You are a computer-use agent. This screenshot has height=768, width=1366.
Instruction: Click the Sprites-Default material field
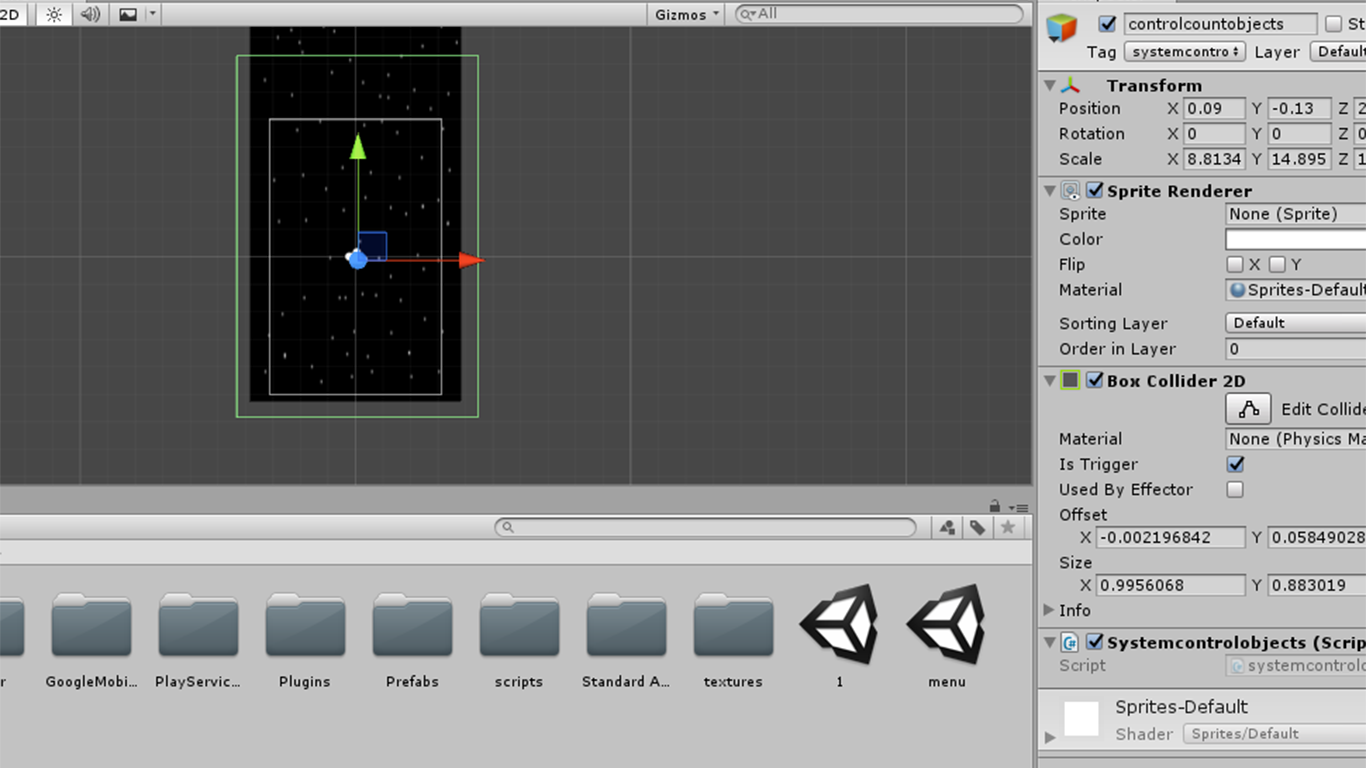pyautogui.click(x=1296, y=290)
